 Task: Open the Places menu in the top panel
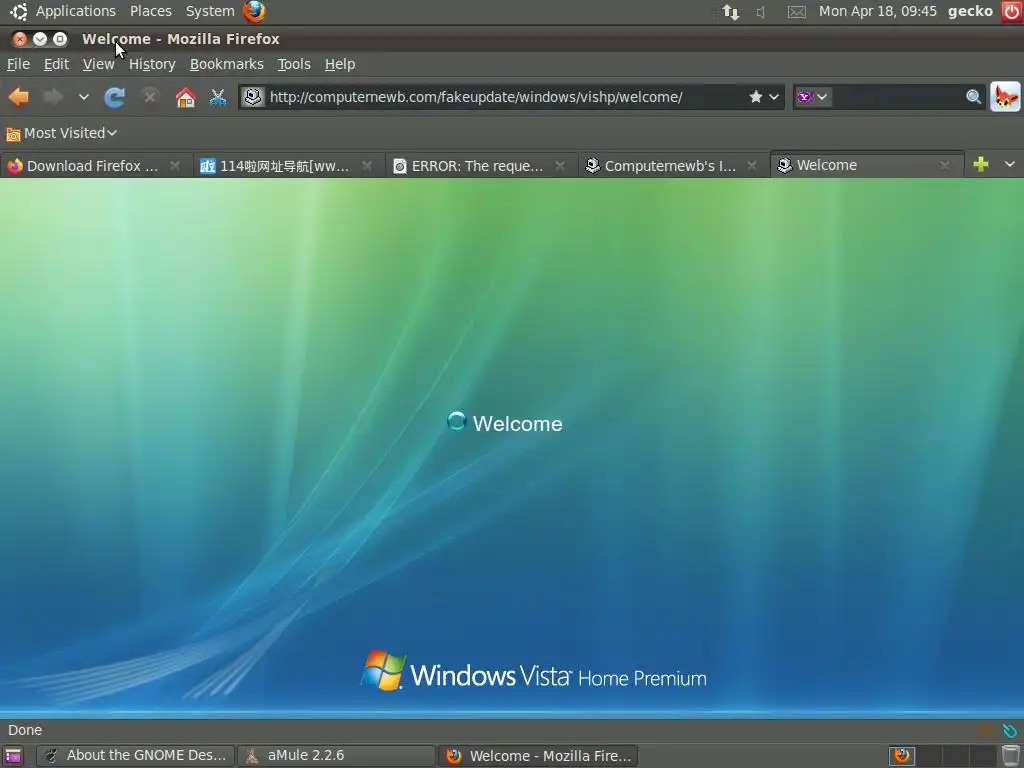click(151, 11)
